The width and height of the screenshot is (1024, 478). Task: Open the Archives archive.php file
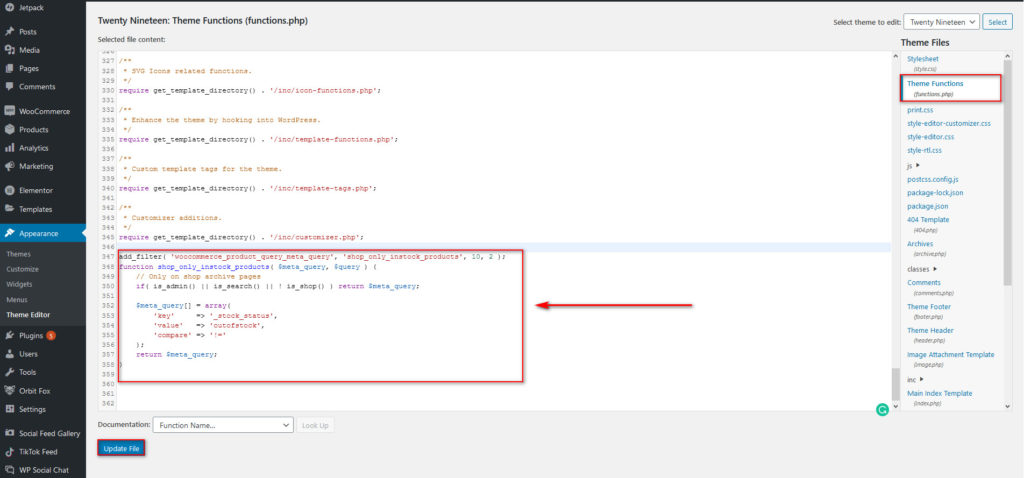[x=920, y=244]
